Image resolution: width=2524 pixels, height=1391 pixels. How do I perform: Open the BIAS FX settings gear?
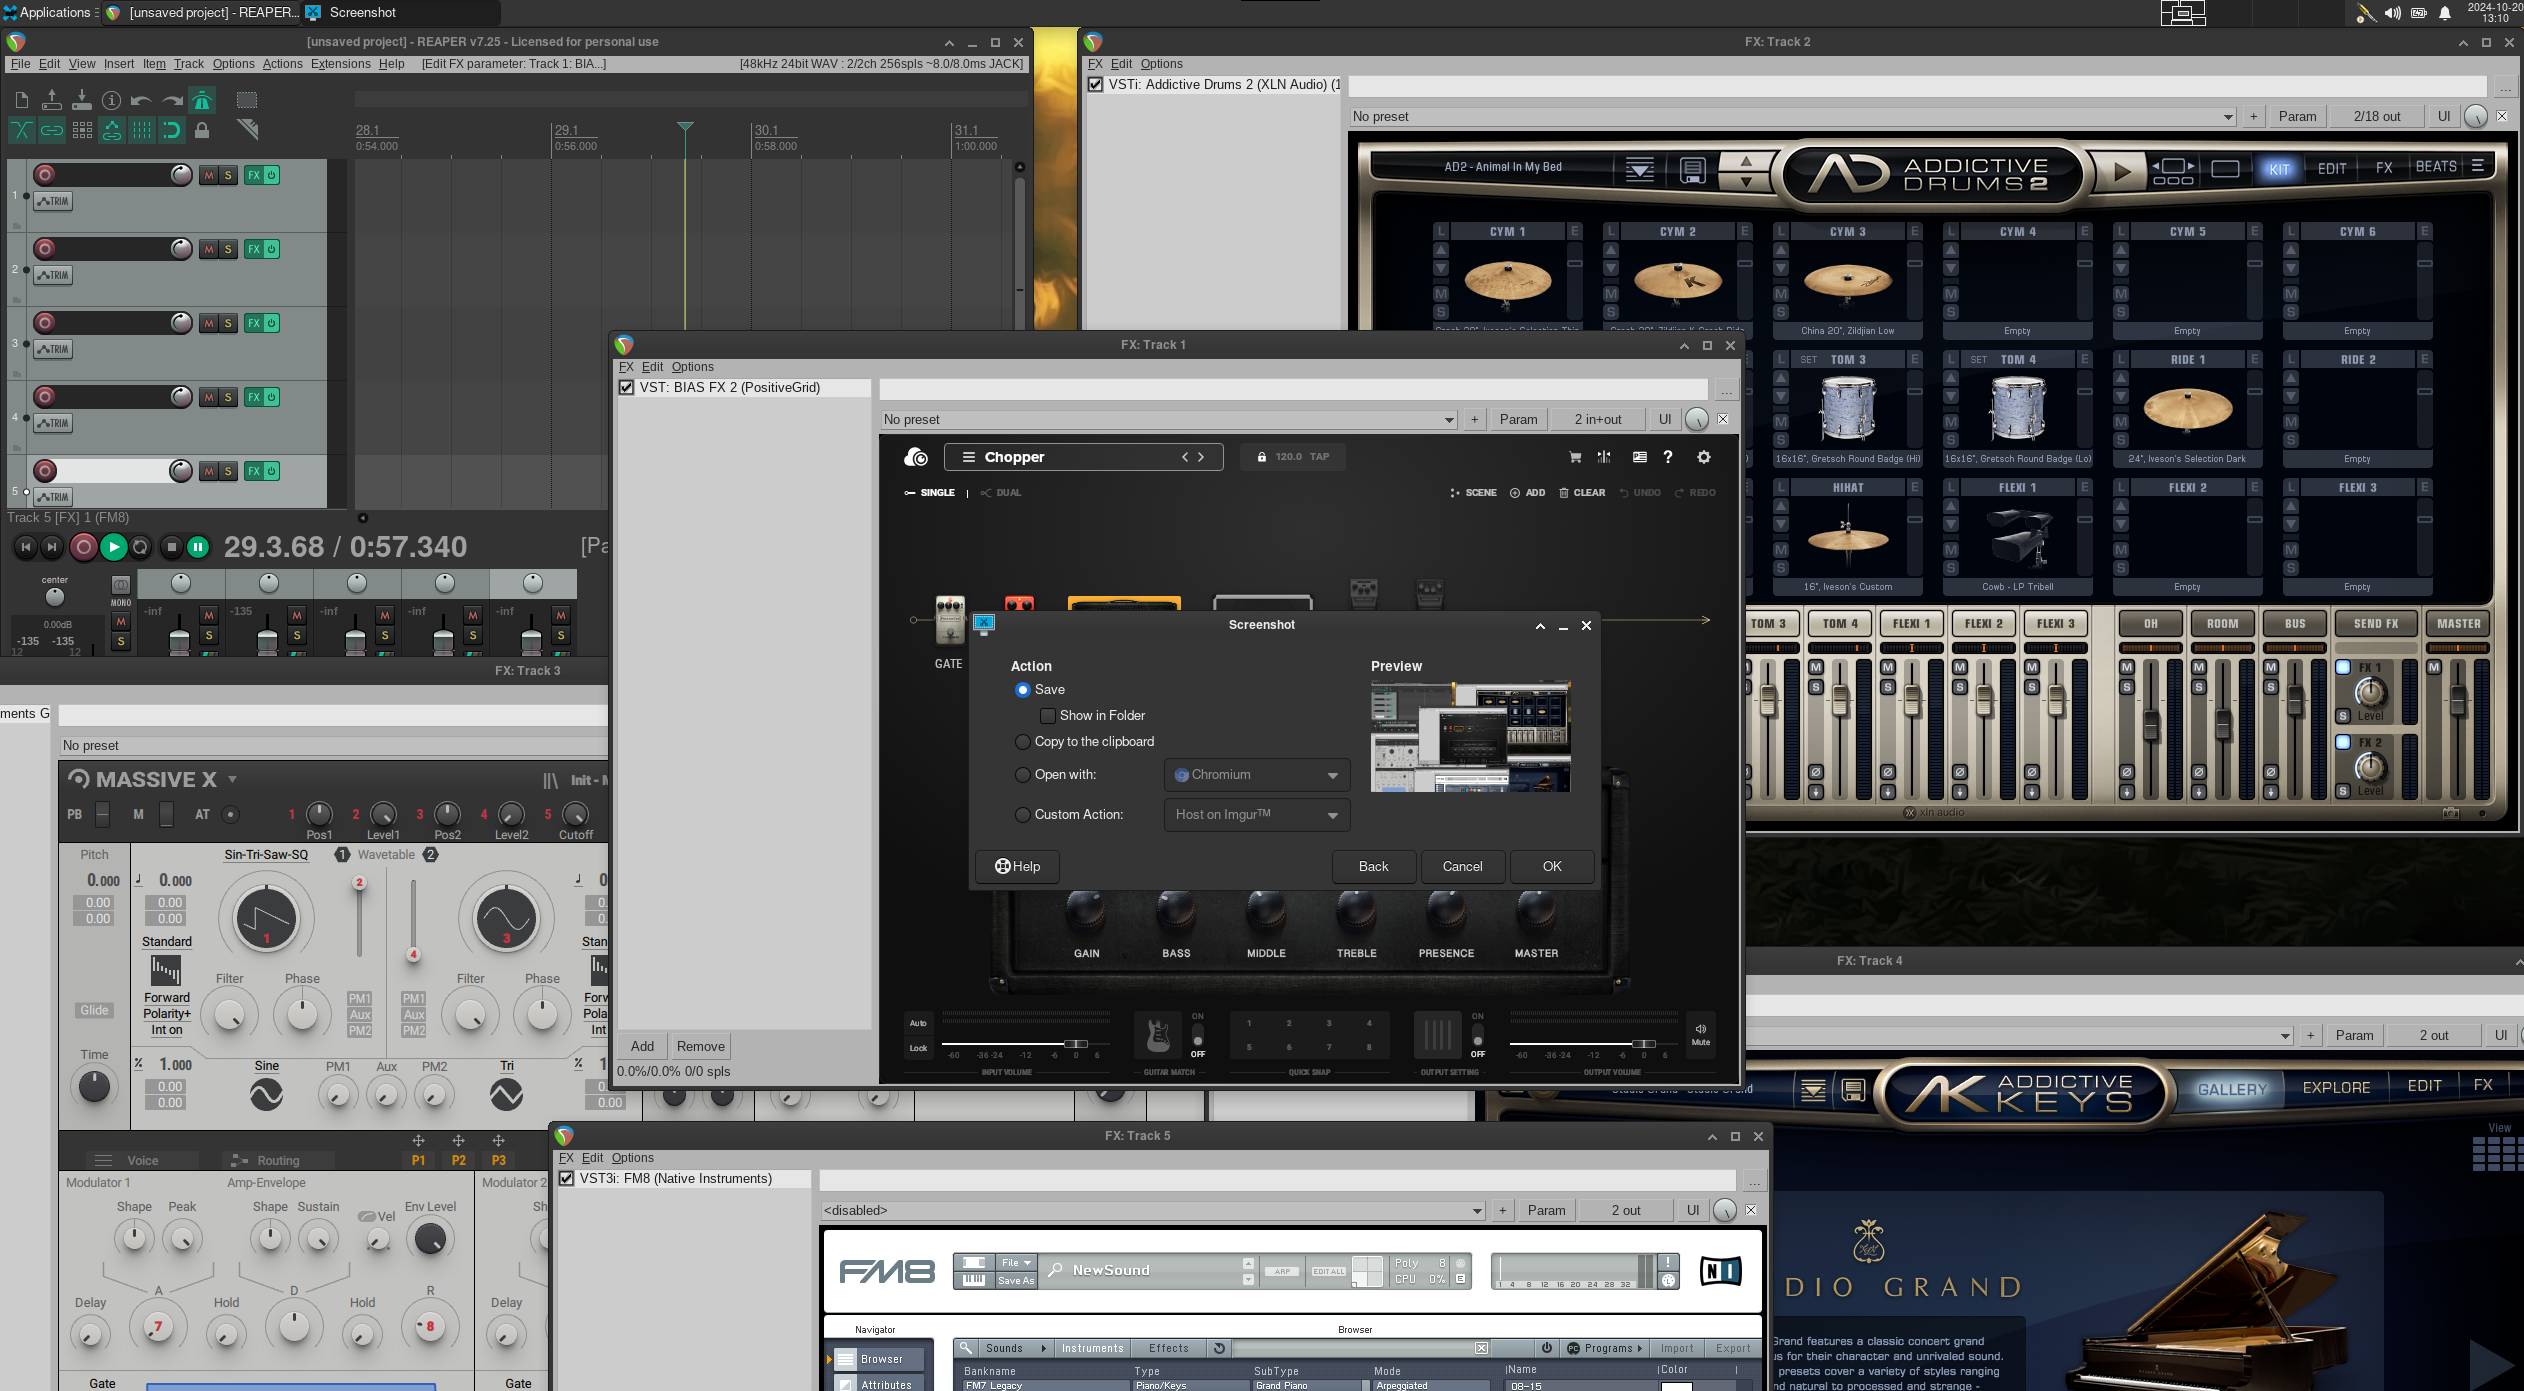coord(1704,457)
